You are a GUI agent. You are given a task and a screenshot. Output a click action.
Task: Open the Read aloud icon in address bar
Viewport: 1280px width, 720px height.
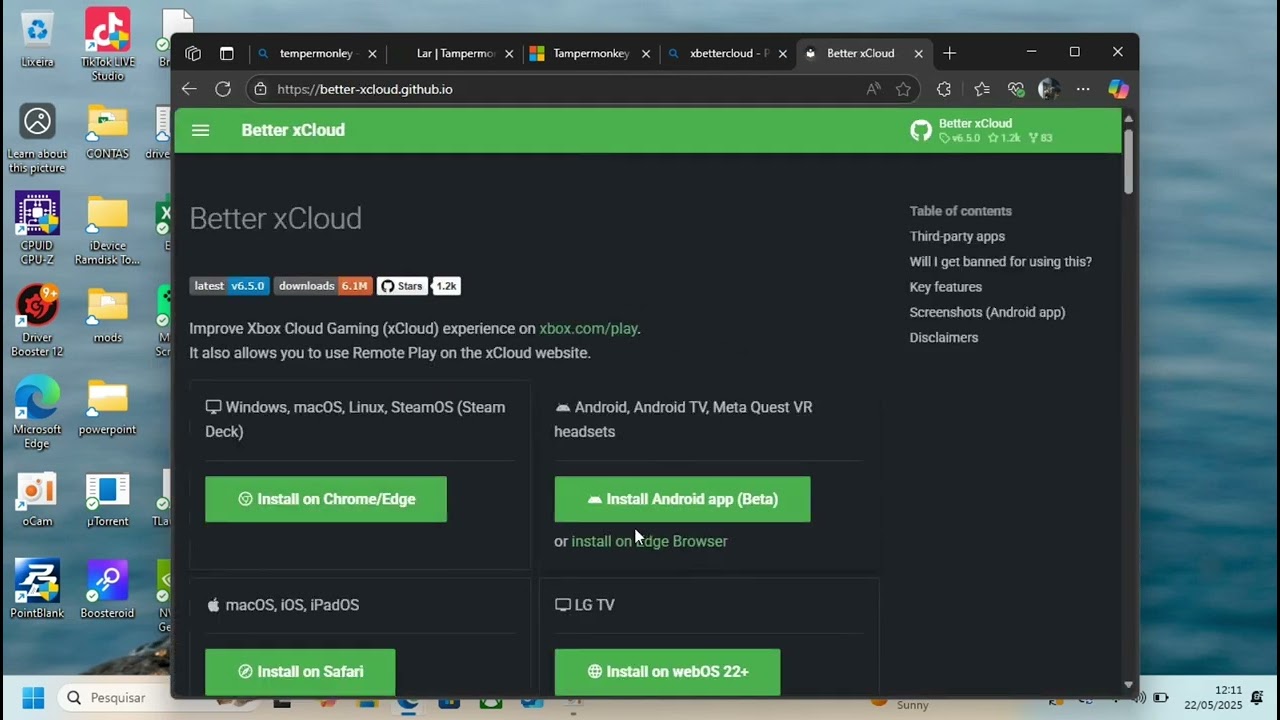pos(874,89)
